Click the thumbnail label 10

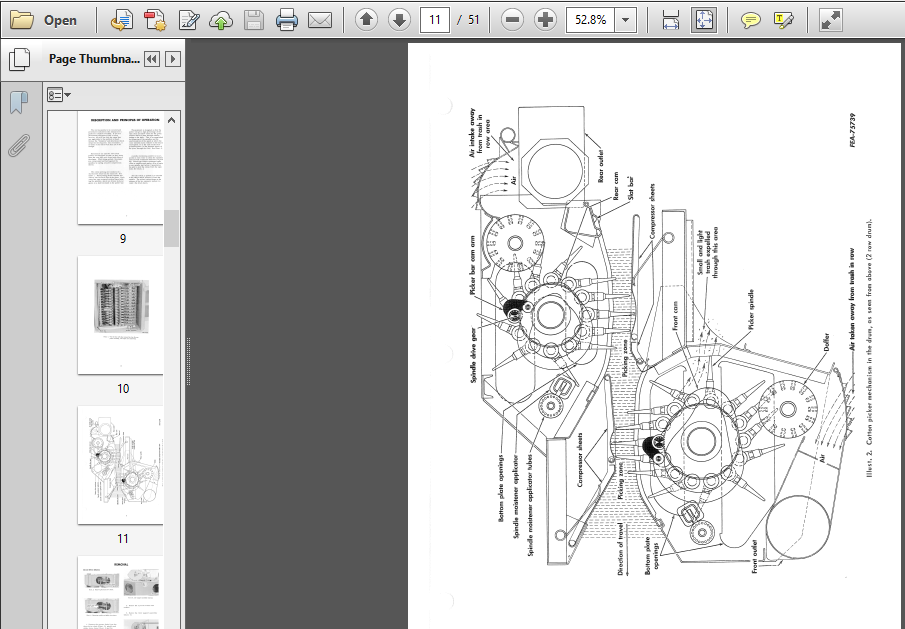[122, 388]
